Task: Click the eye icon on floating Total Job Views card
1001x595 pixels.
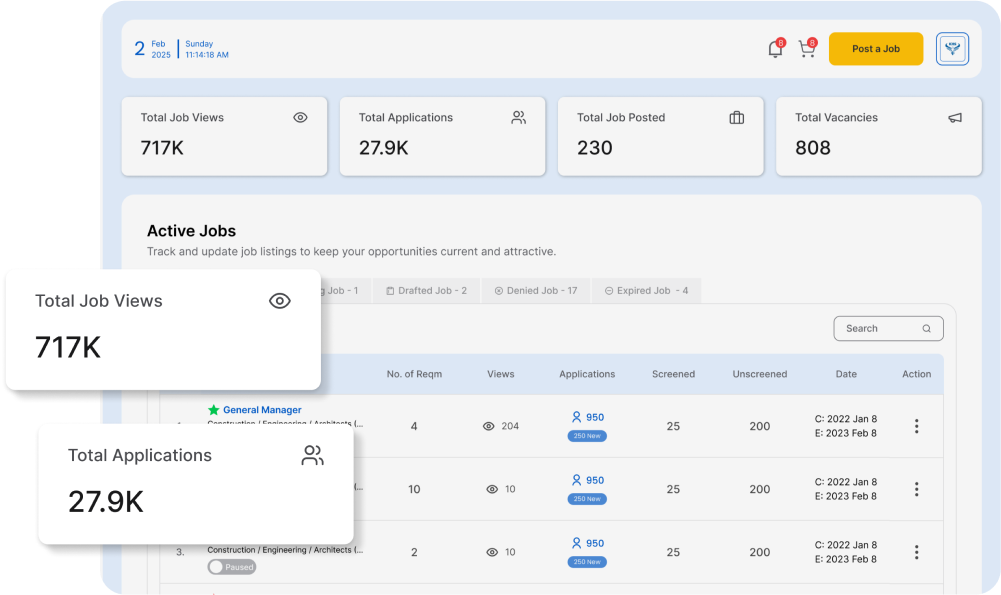Action: click(280, 301)
